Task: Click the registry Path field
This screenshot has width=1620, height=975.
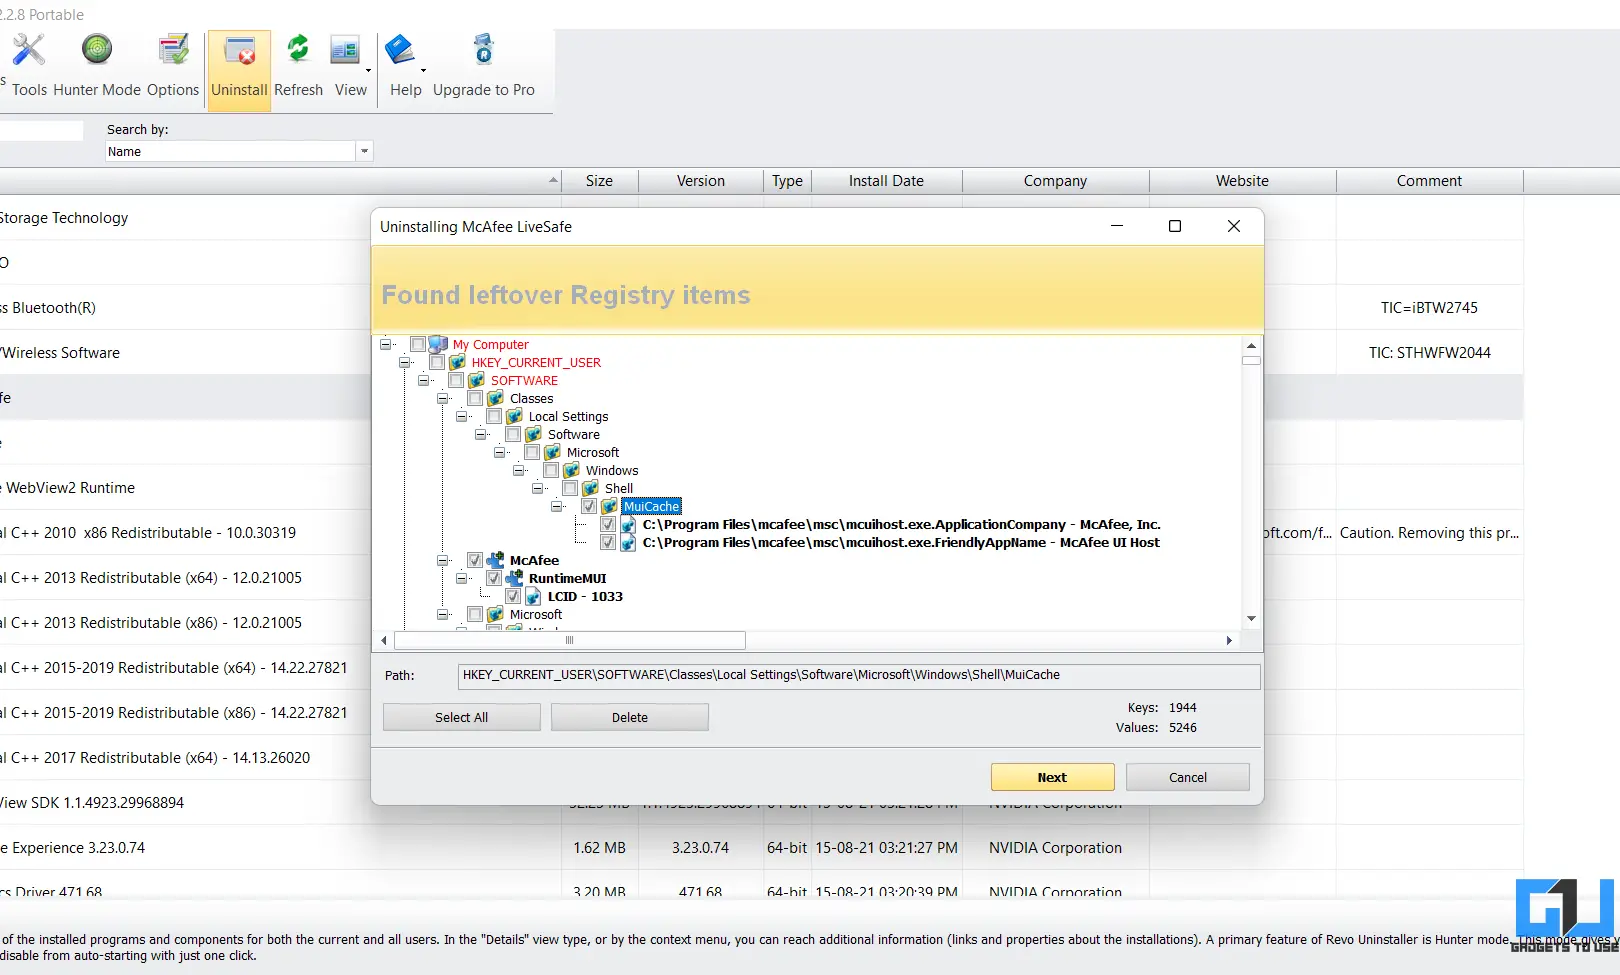Action: click(x=858, y=676)
